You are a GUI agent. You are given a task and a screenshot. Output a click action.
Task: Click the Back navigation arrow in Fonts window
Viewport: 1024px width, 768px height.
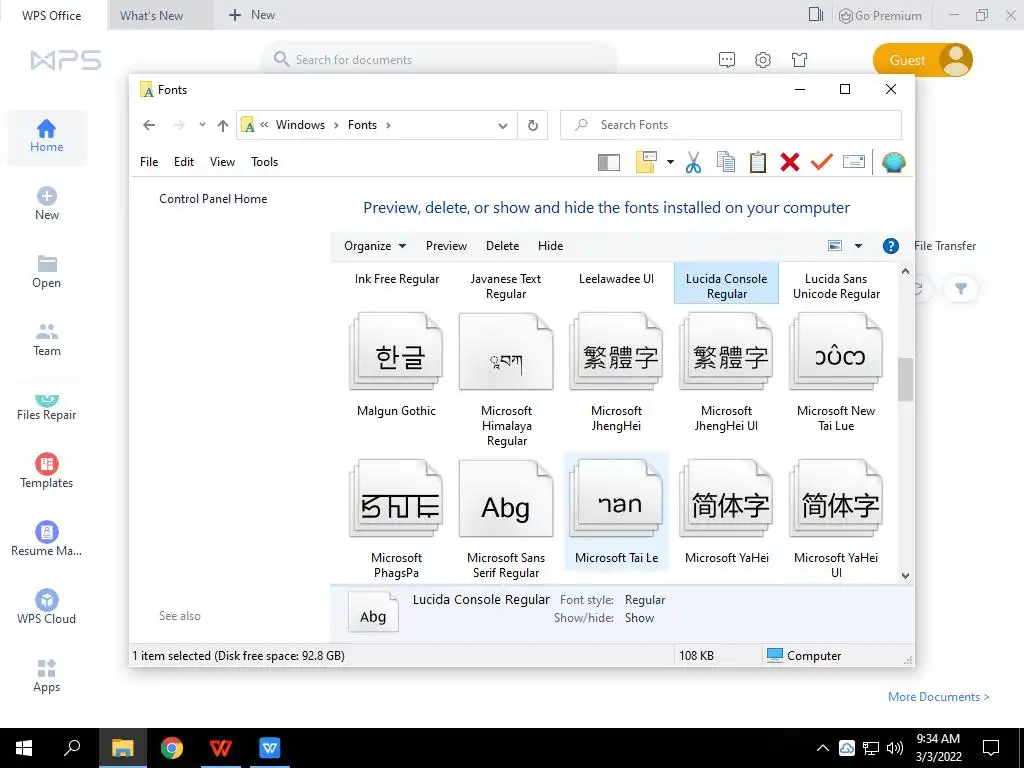click(149, 125)
